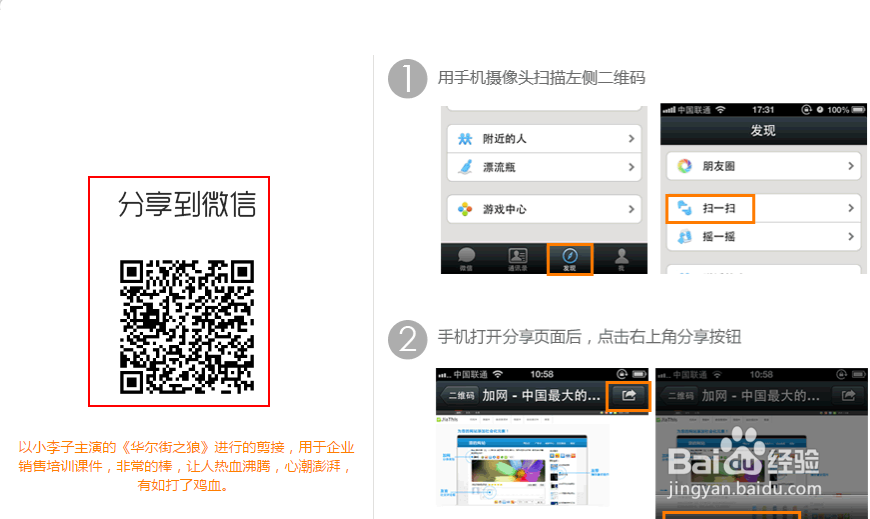Select the 扫一扫 label

pos(719,208)
